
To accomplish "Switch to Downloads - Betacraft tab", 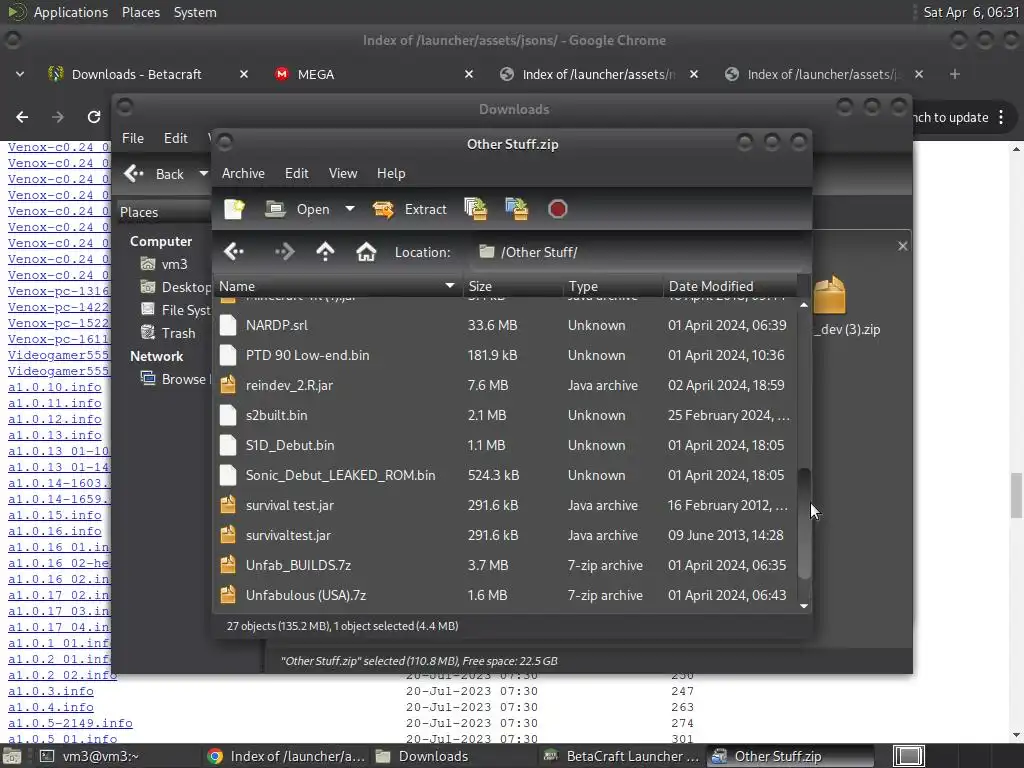I will 137,74.
